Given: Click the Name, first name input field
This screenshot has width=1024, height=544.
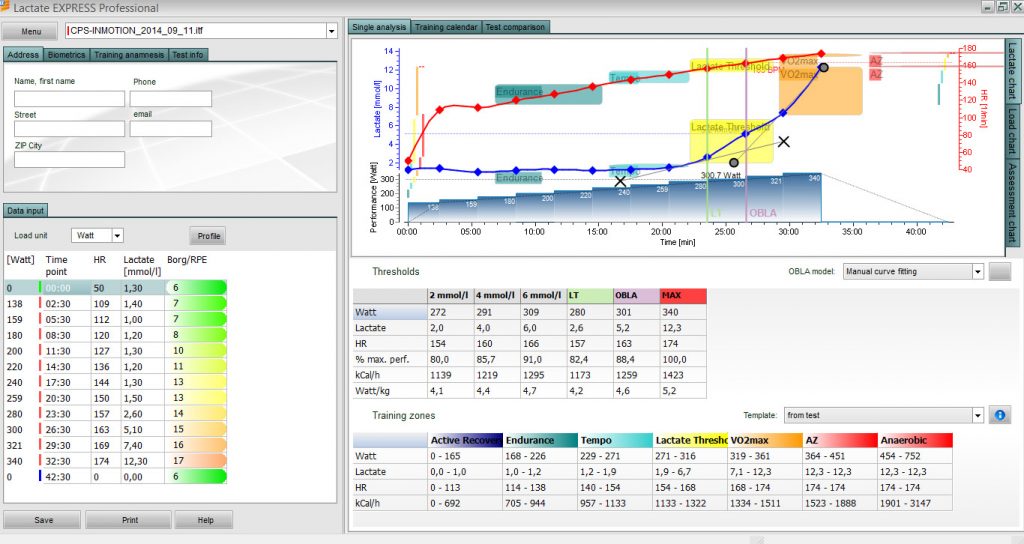Looking at the screenshot, I should pyautogui.click(x=69, y=99).
